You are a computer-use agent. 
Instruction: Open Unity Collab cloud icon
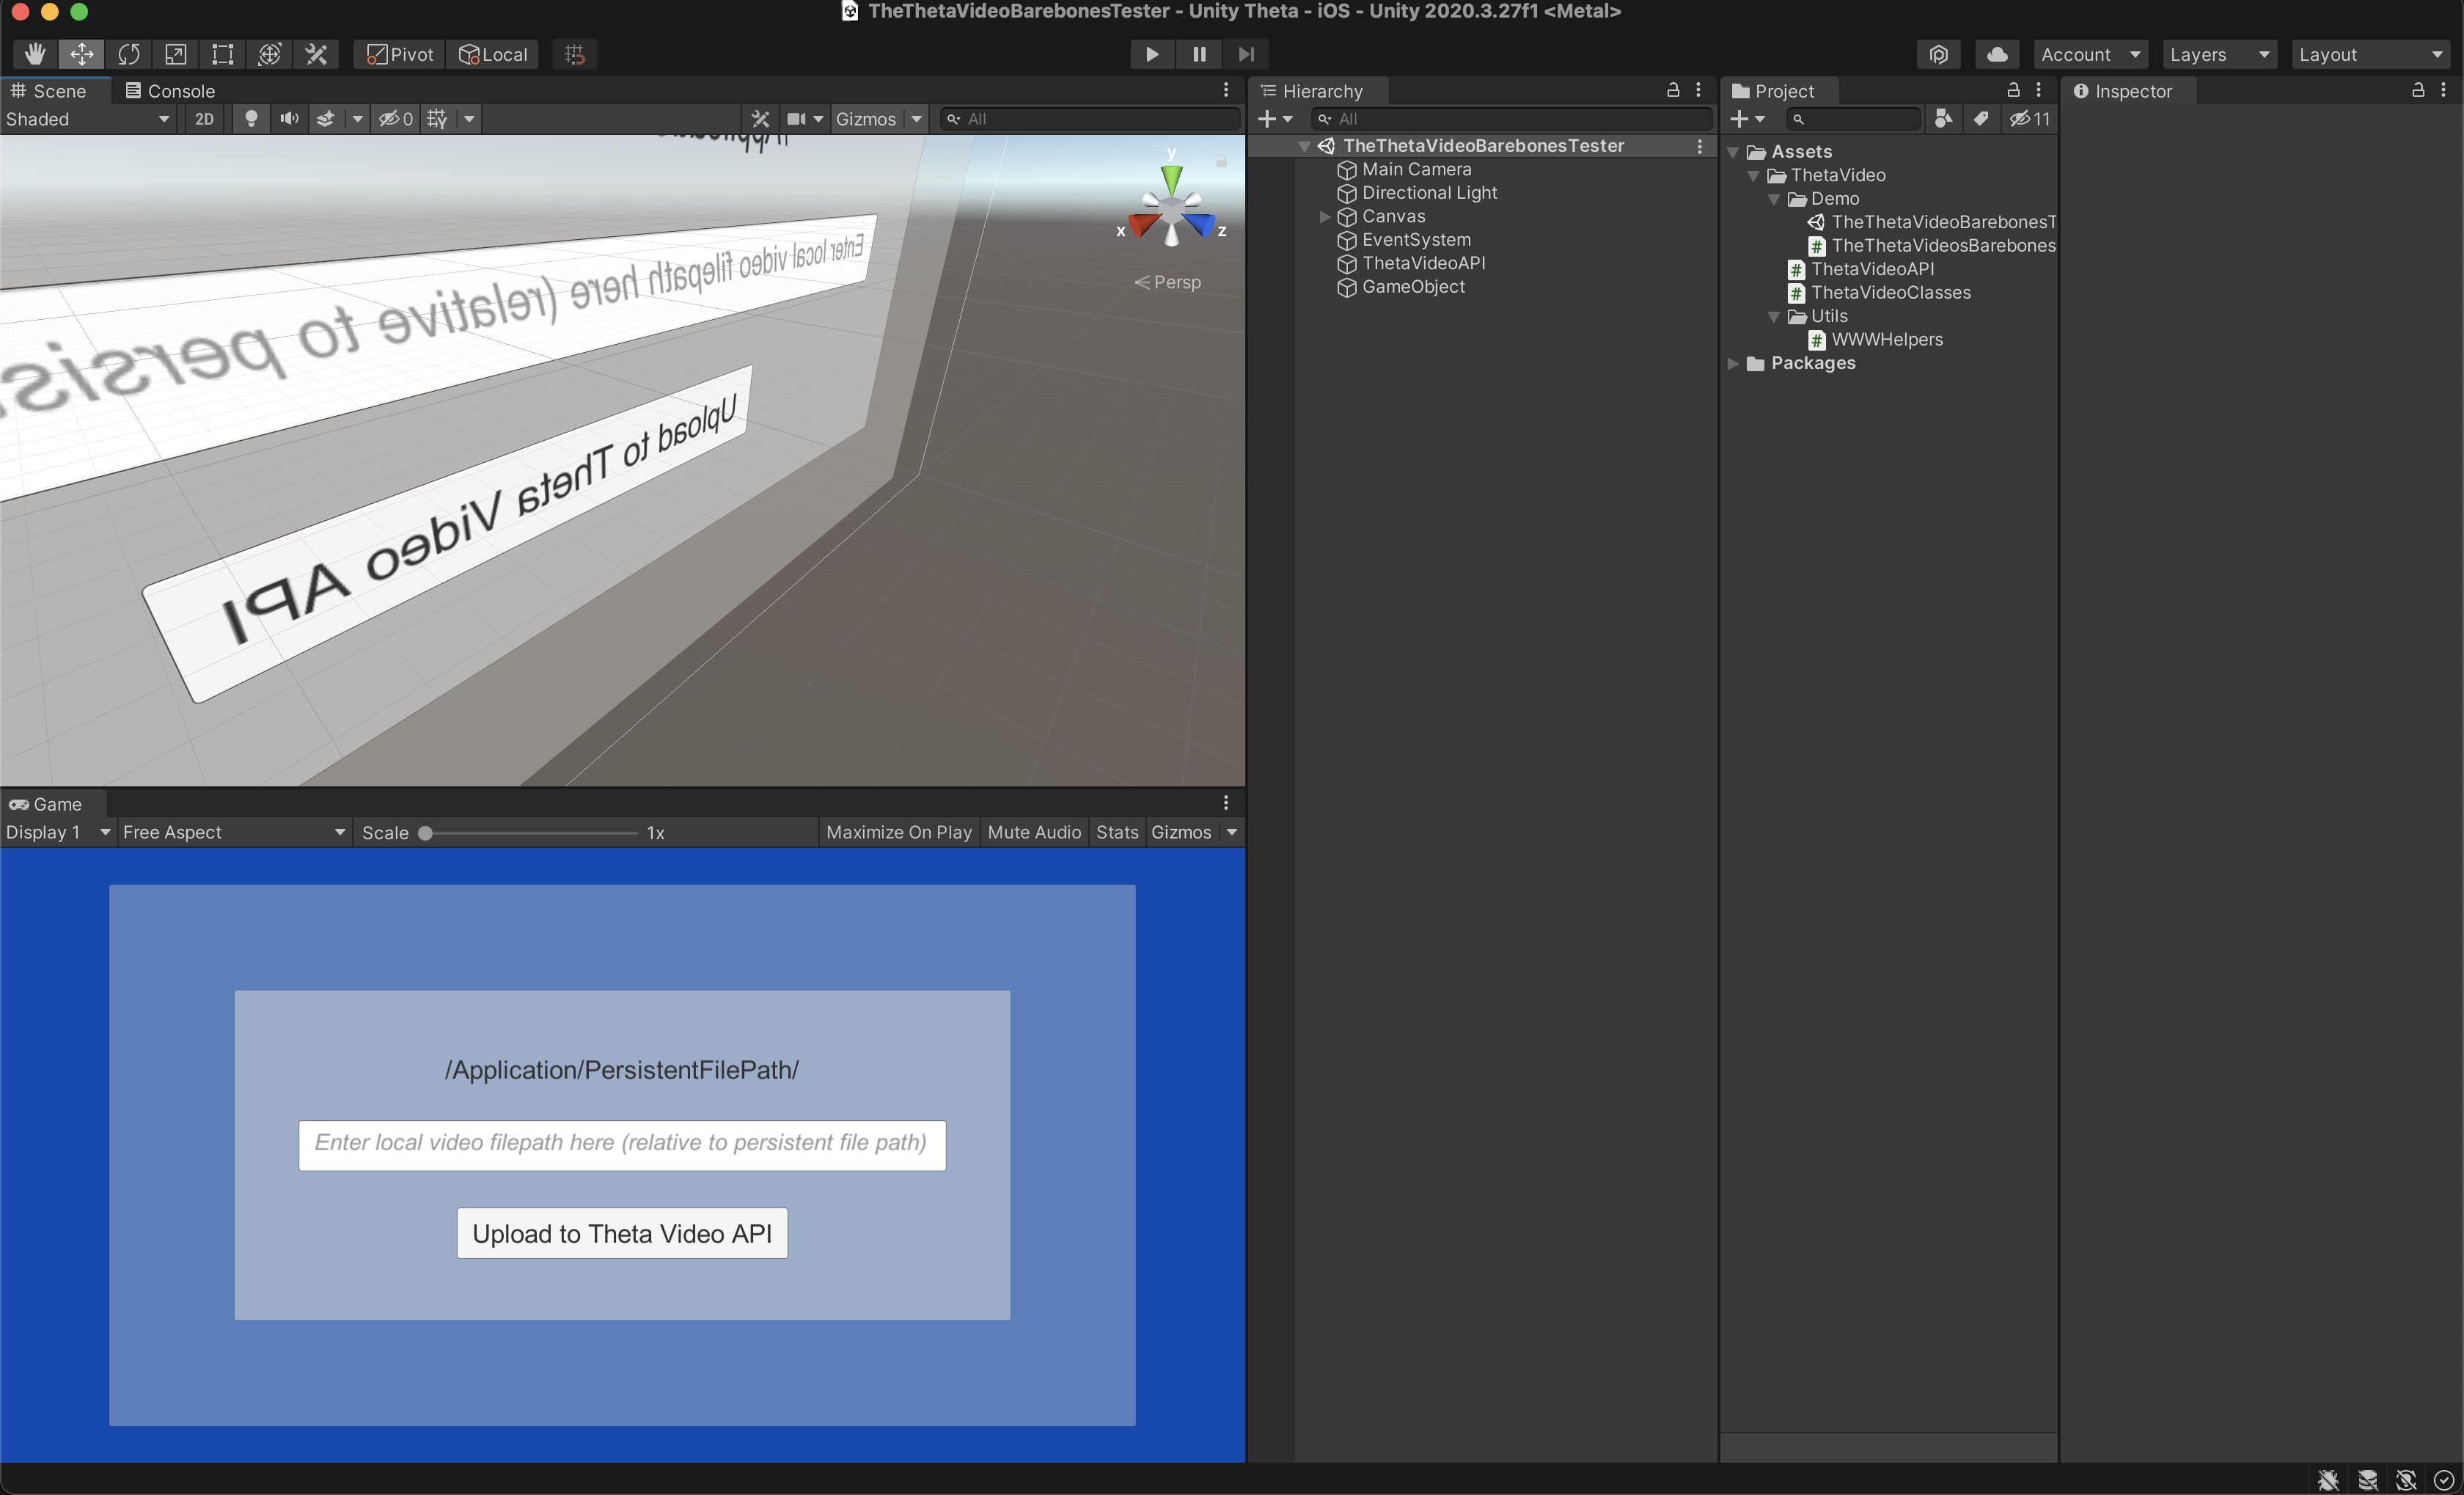coord(1996,54)
